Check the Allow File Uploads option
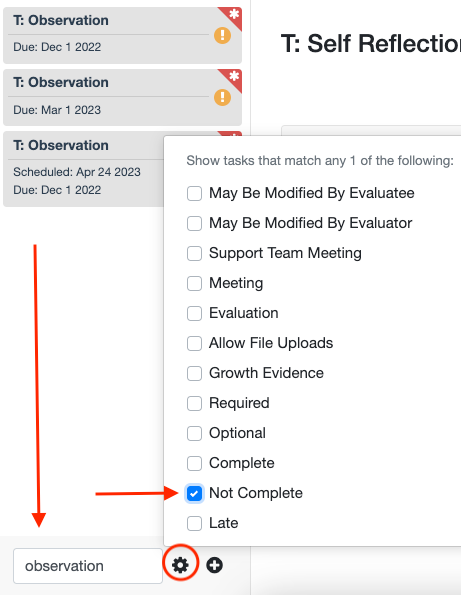Viewport: 461px width, 595px height. (194, 343)
